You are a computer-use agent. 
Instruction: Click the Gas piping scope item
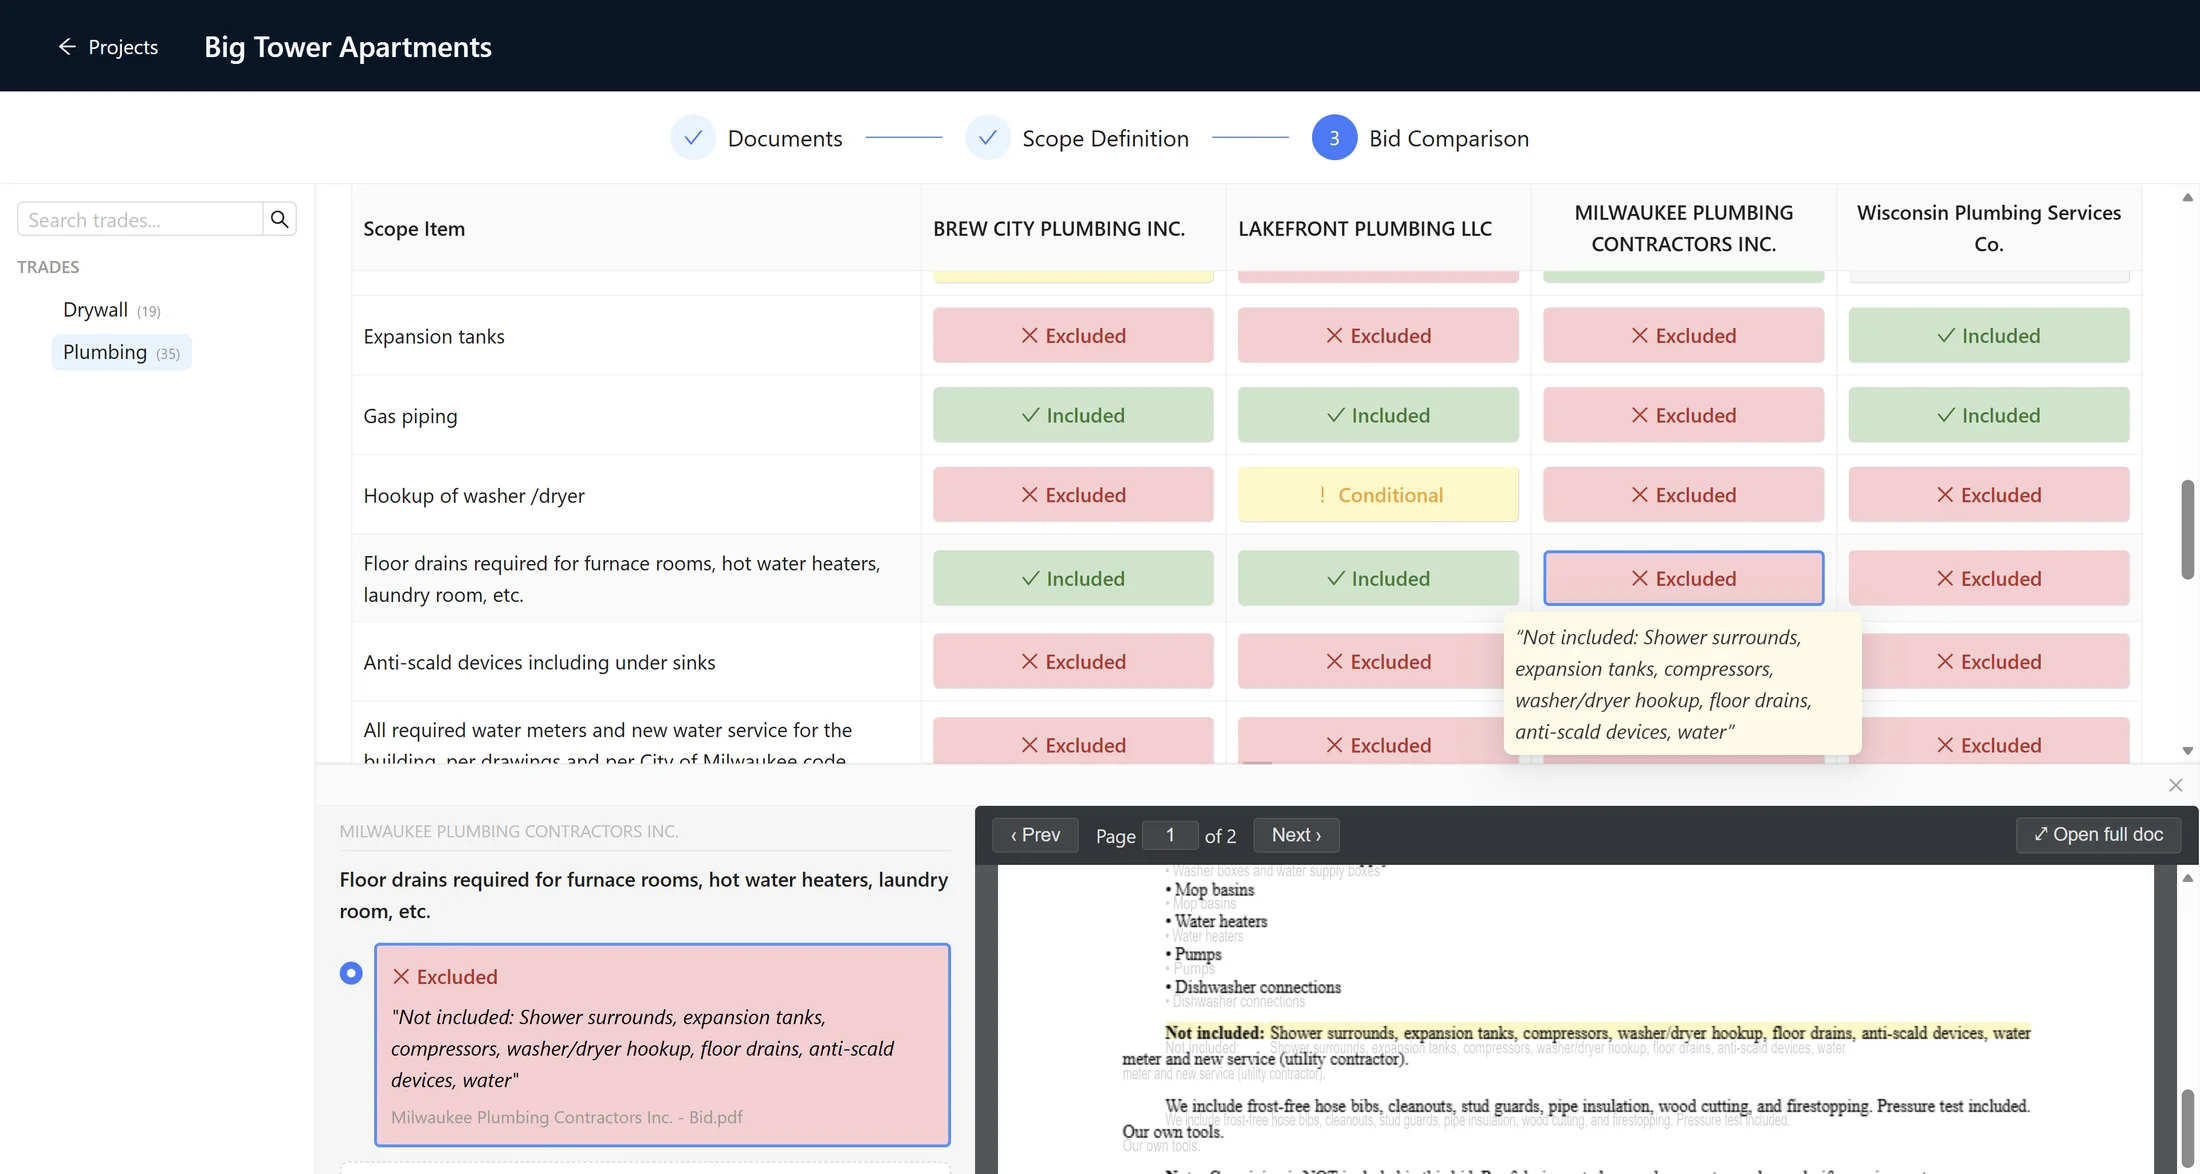click(x=410, y=416)
